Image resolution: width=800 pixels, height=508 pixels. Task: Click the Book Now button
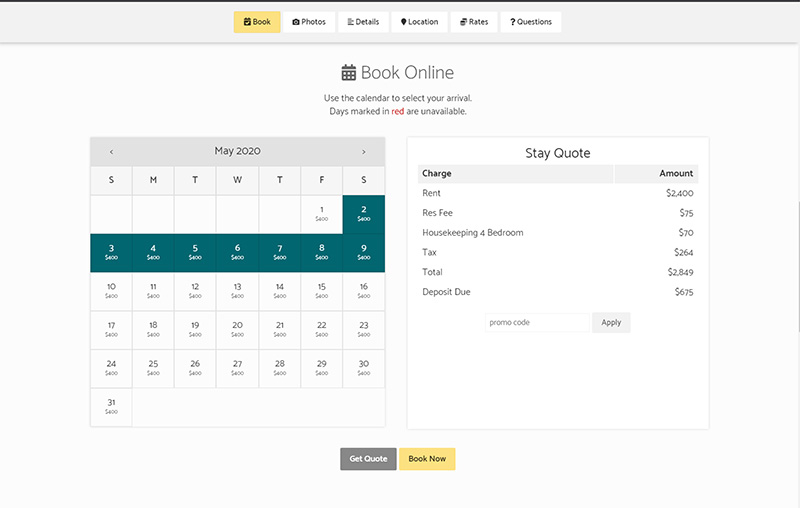(x=427, y=459)
